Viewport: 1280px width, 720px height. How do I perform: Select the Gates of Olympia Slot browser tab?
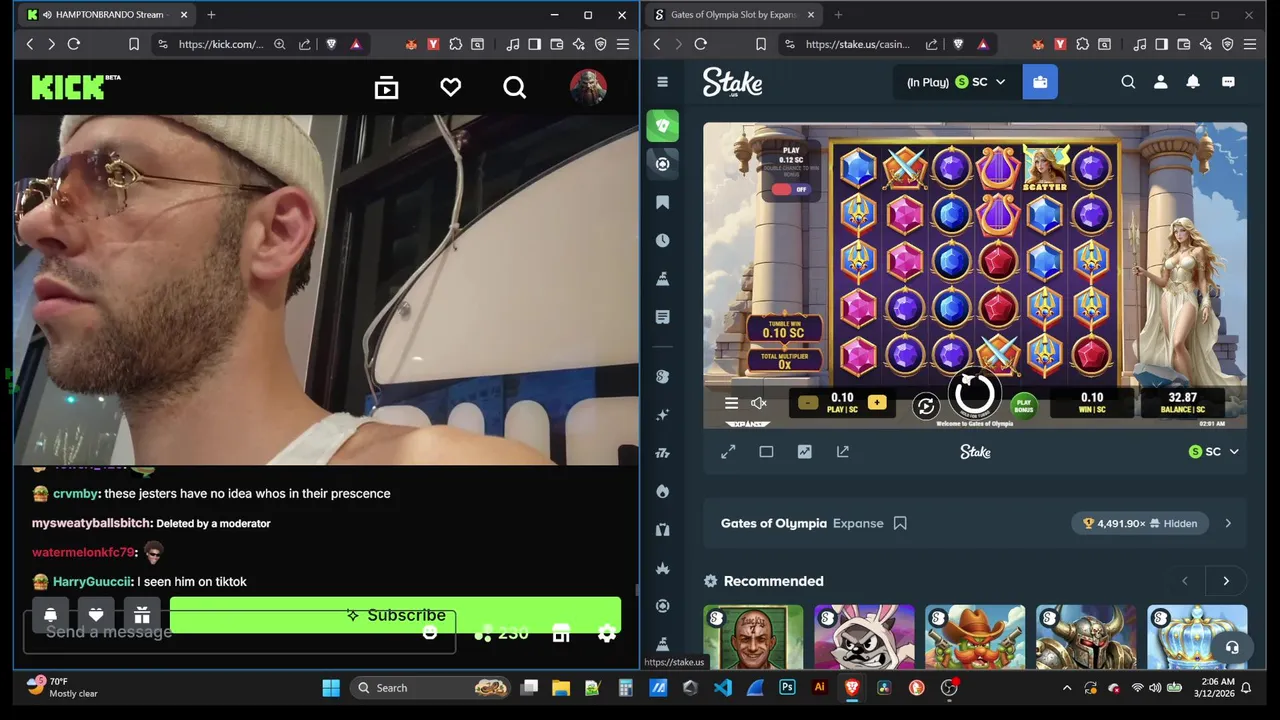click(734, 15)
